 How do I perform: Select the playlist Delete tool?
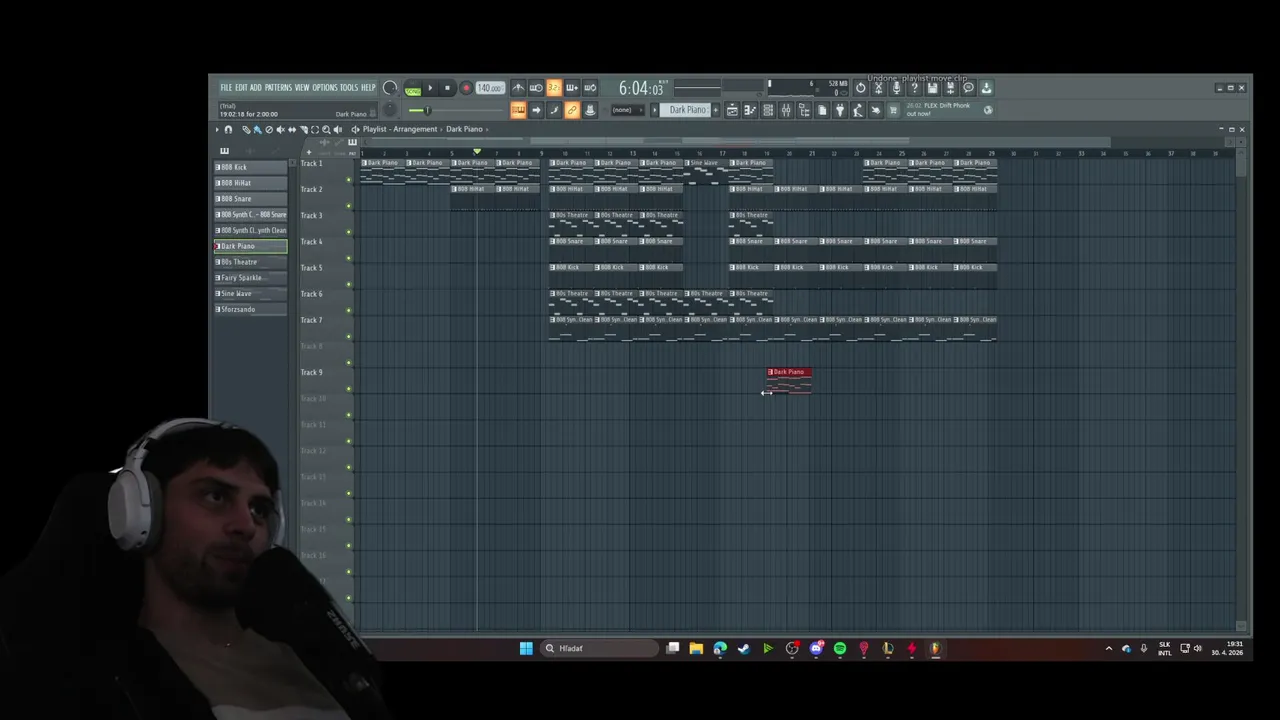click(269, 129)
